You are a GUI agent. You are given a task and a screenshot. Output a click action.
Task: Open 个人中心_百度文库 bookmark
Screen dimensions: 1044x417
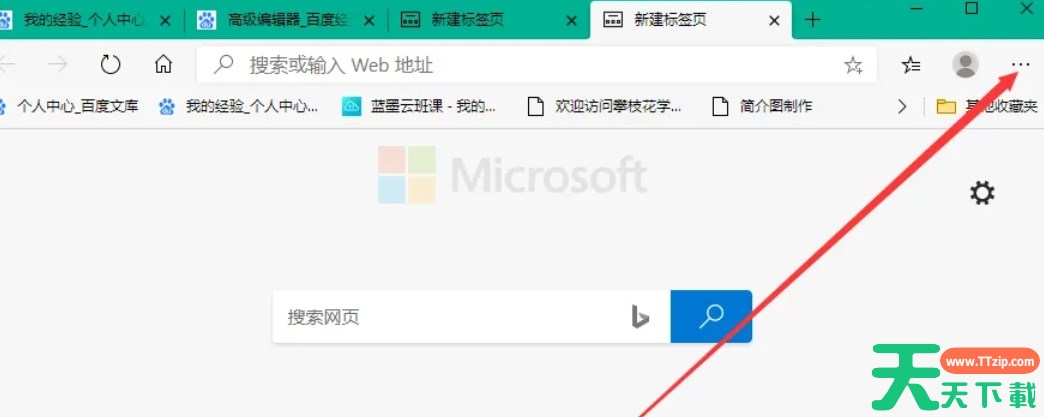click(x=69, y=106)
